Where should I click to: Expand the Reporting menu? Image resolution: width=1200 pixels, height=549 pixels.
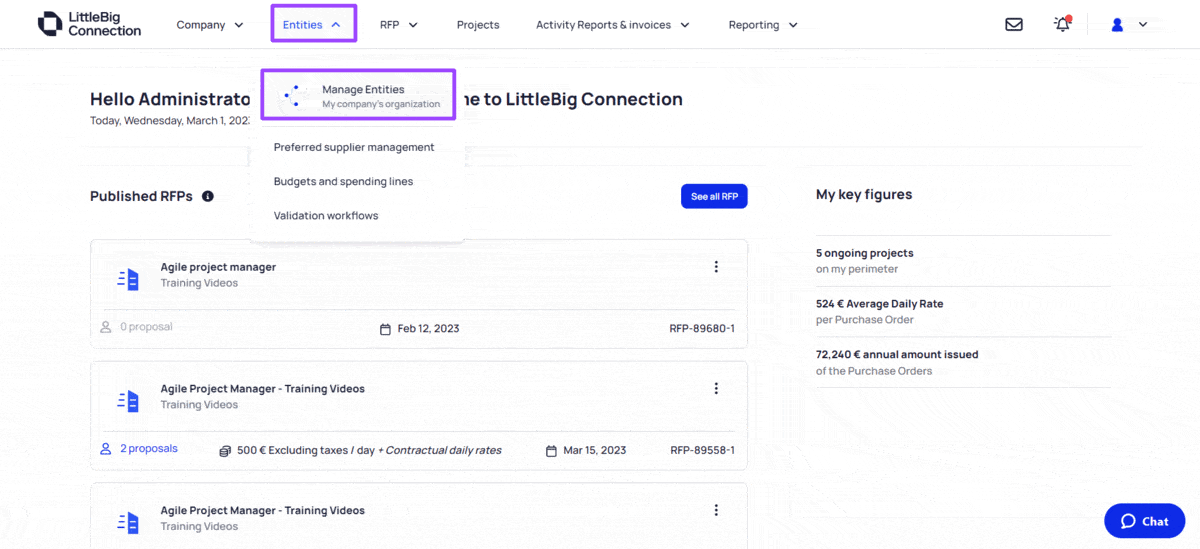[x=763, y=25]
